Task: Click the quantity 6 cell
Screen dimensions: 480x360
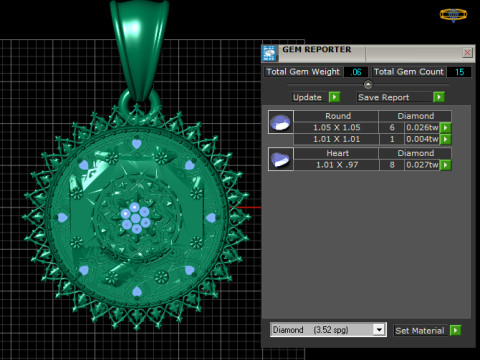Action: [392, 127]
